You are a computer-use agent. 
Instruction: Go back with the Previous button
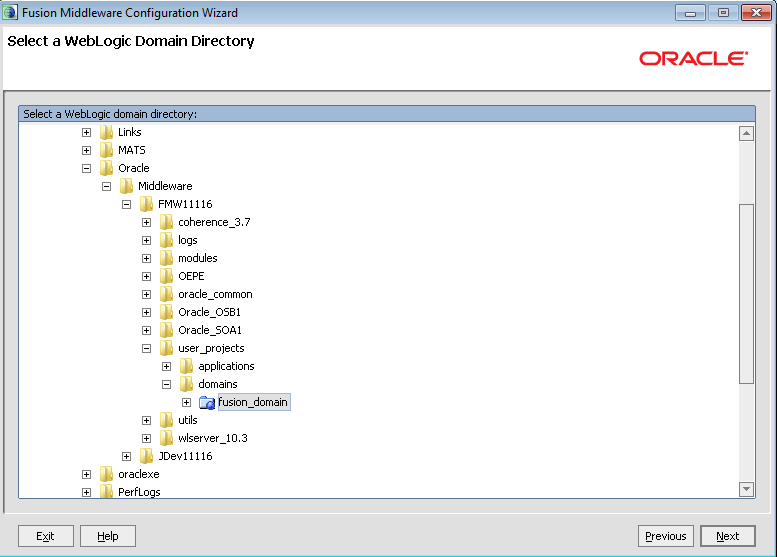click(x=665, y=536)
